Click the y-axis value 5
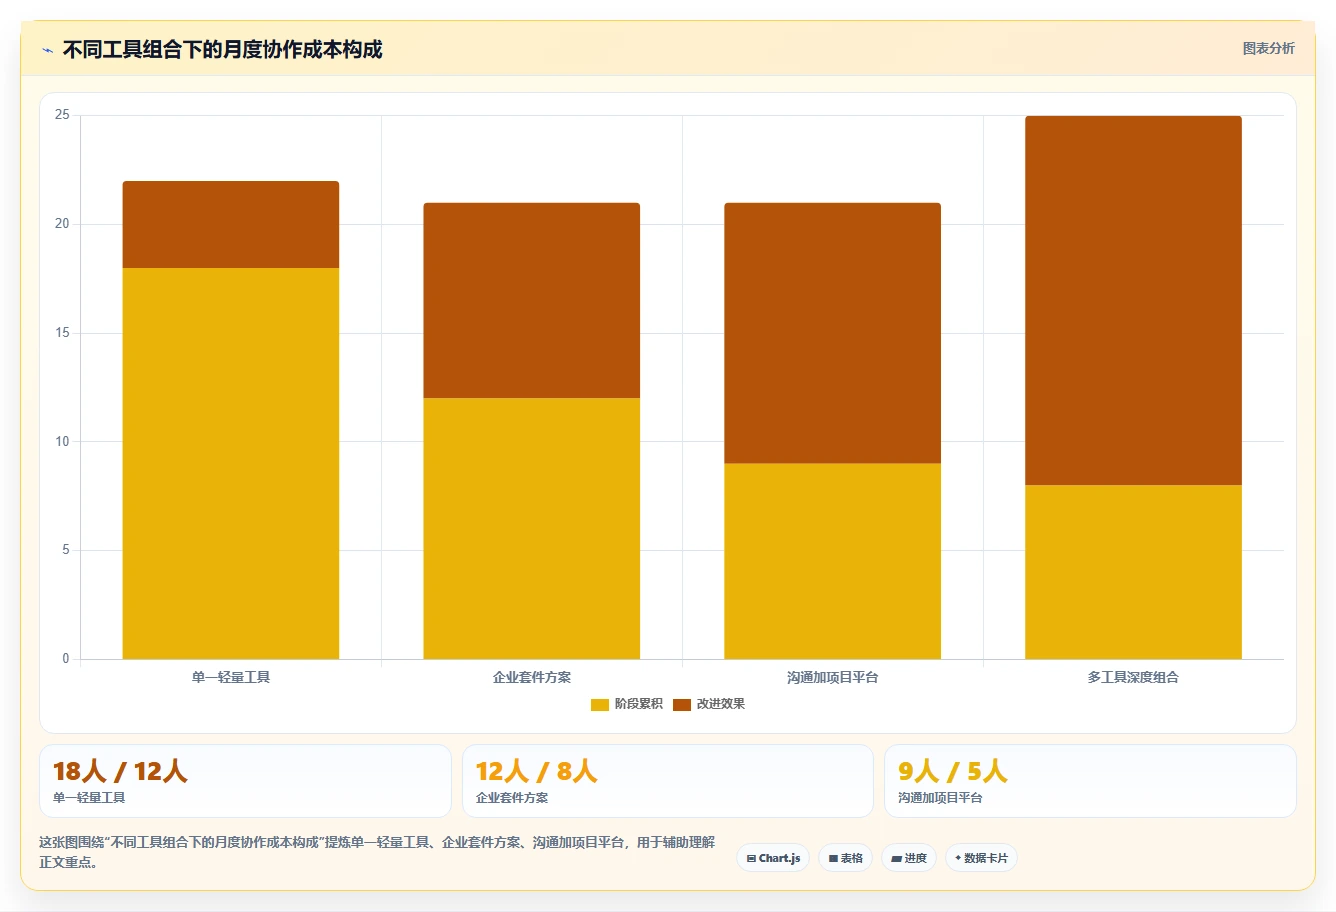The width and height of the screenshot is (1336, 912). (x=66, y=550)
